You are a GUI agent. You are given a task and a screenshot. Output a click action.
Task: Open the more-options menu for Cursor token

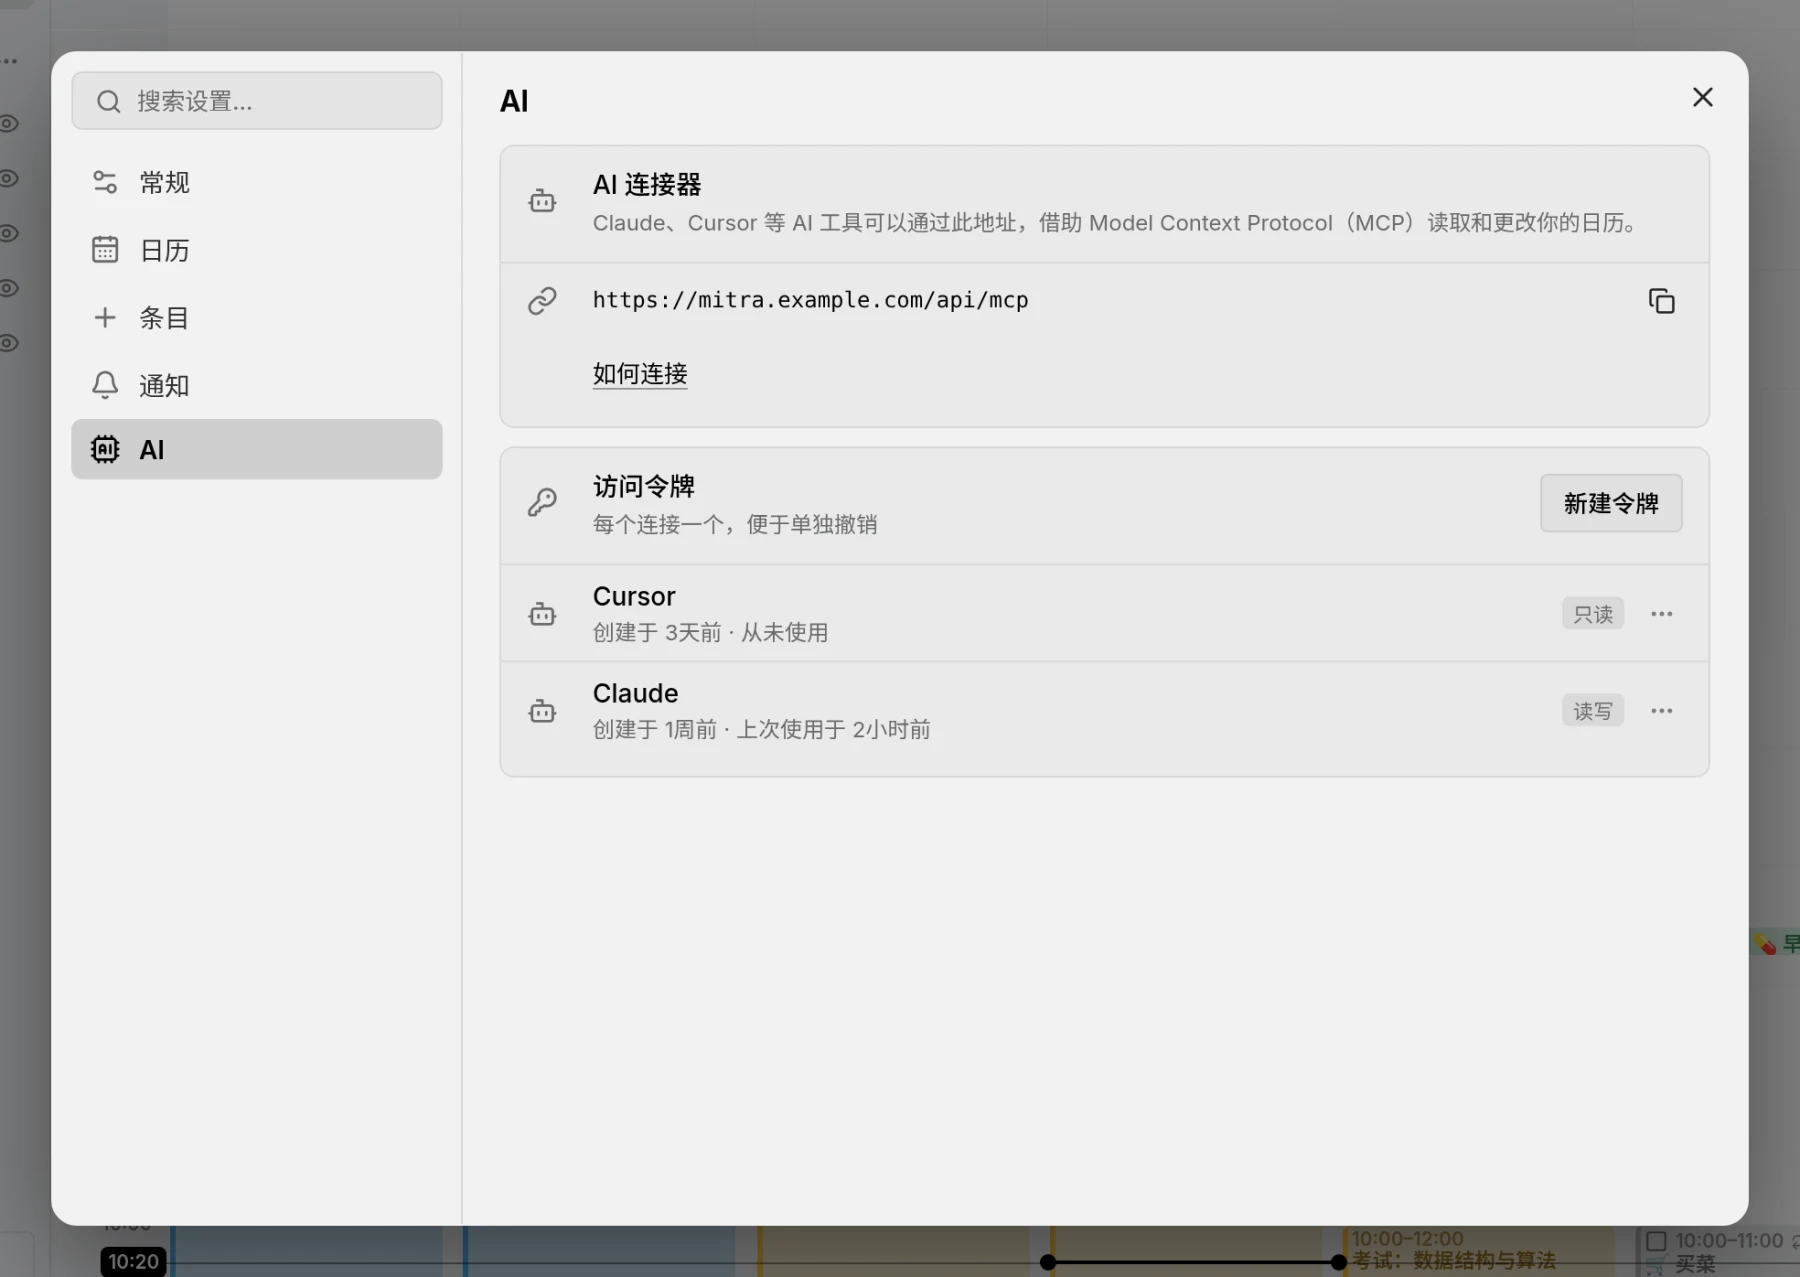[x=1661, y=614]
